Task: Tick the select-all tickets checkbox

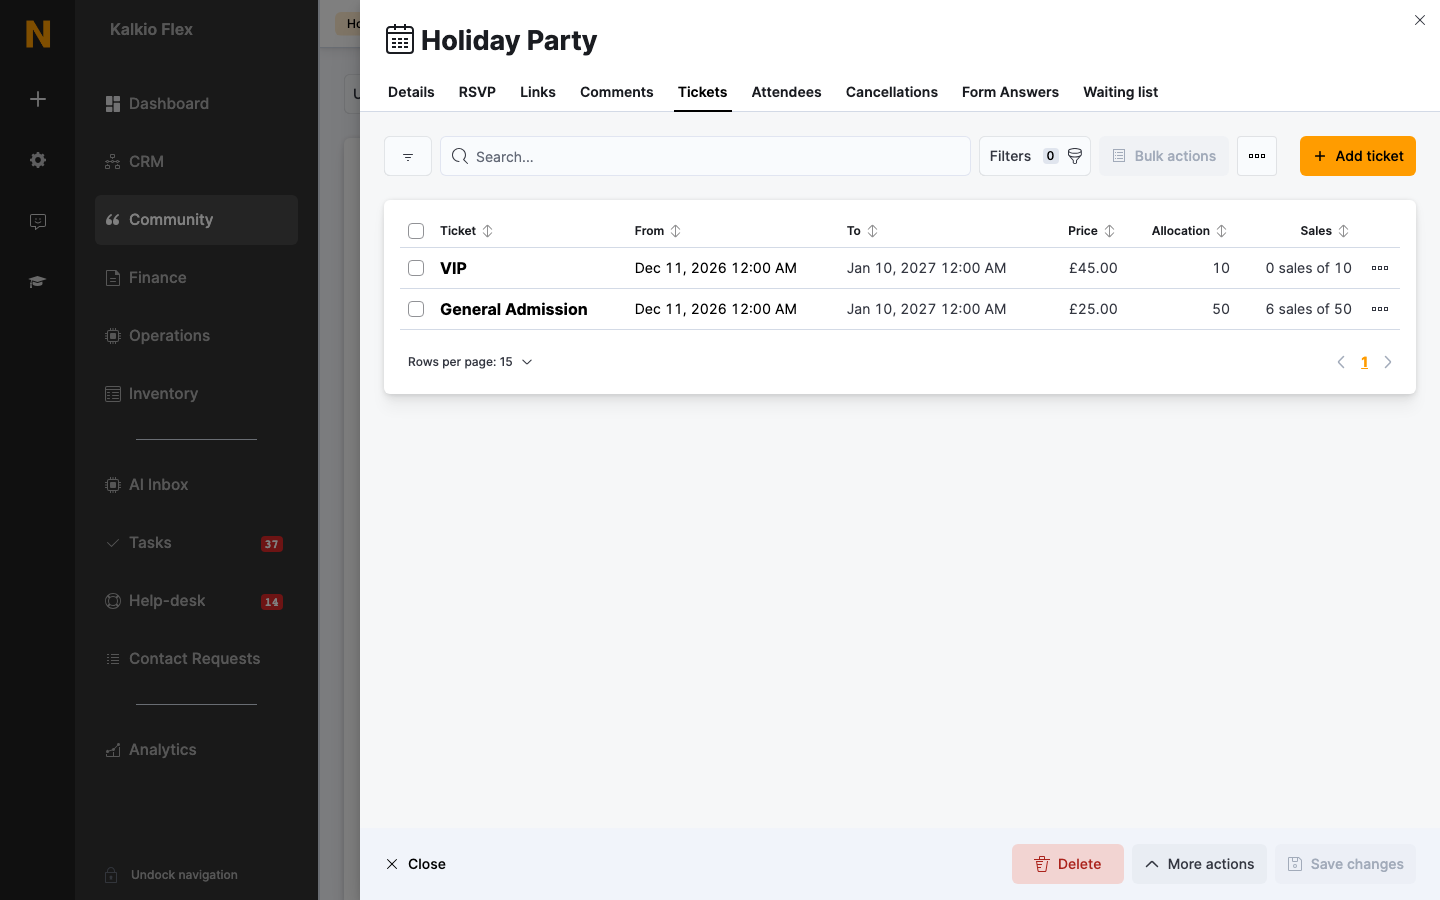Action: point(416,231)
